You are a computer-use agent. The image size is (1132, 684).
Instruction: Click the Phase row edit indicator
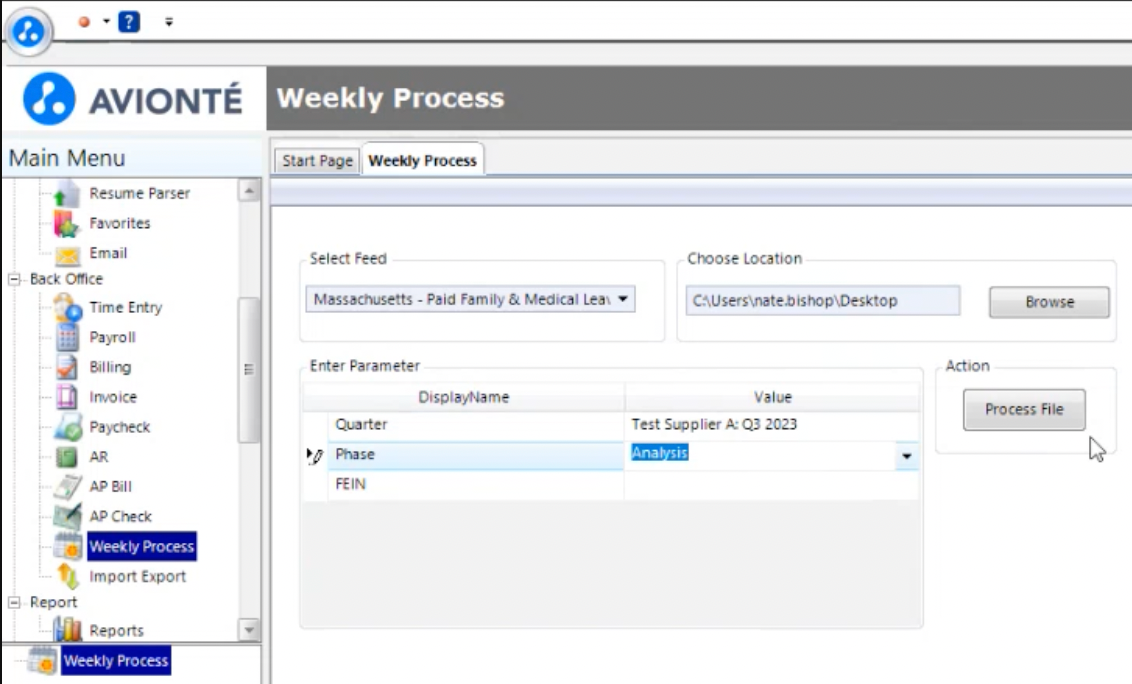314,456
